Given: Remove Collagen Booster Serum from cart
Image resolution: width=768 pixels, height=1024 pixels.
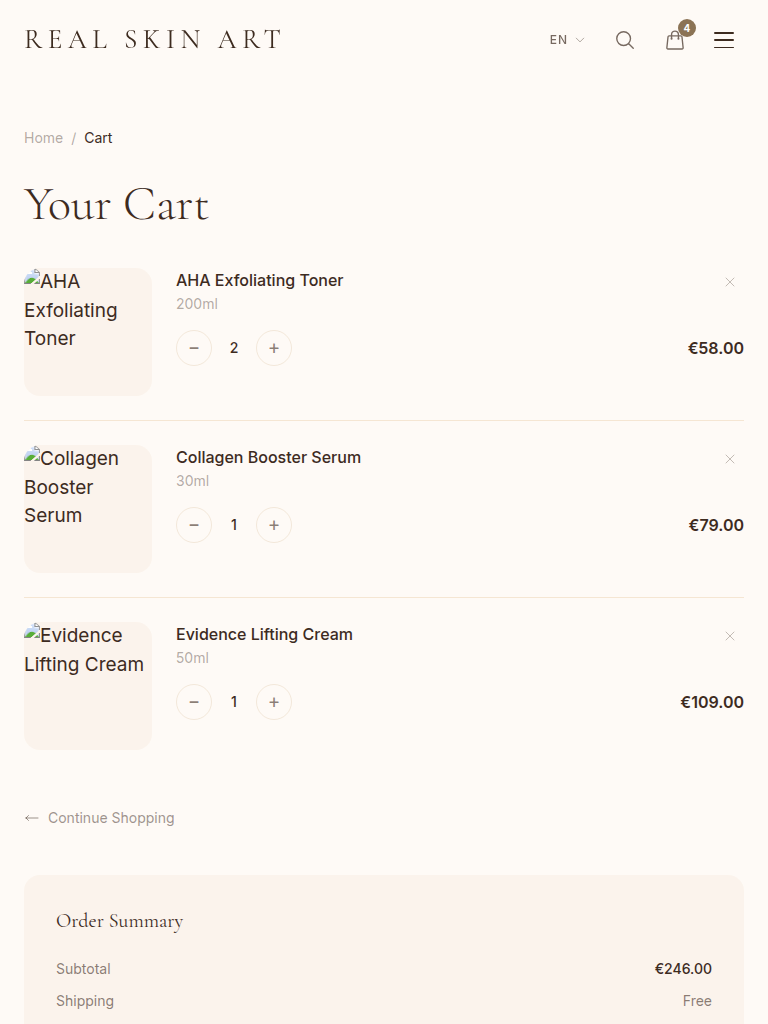Looking at the screenshot, I should pyautogui.click(x=730, y=459).
